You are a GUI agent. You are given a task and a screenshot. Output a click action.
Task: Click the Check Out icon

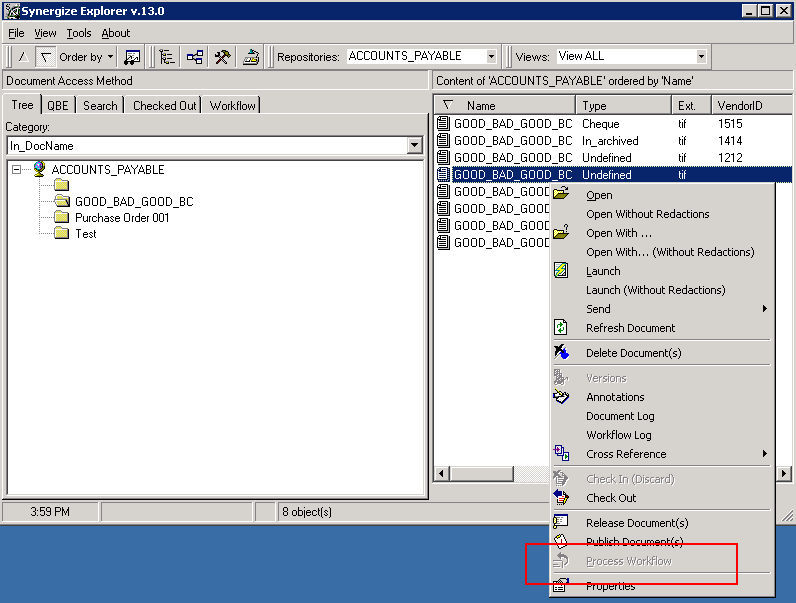[561, 497]
